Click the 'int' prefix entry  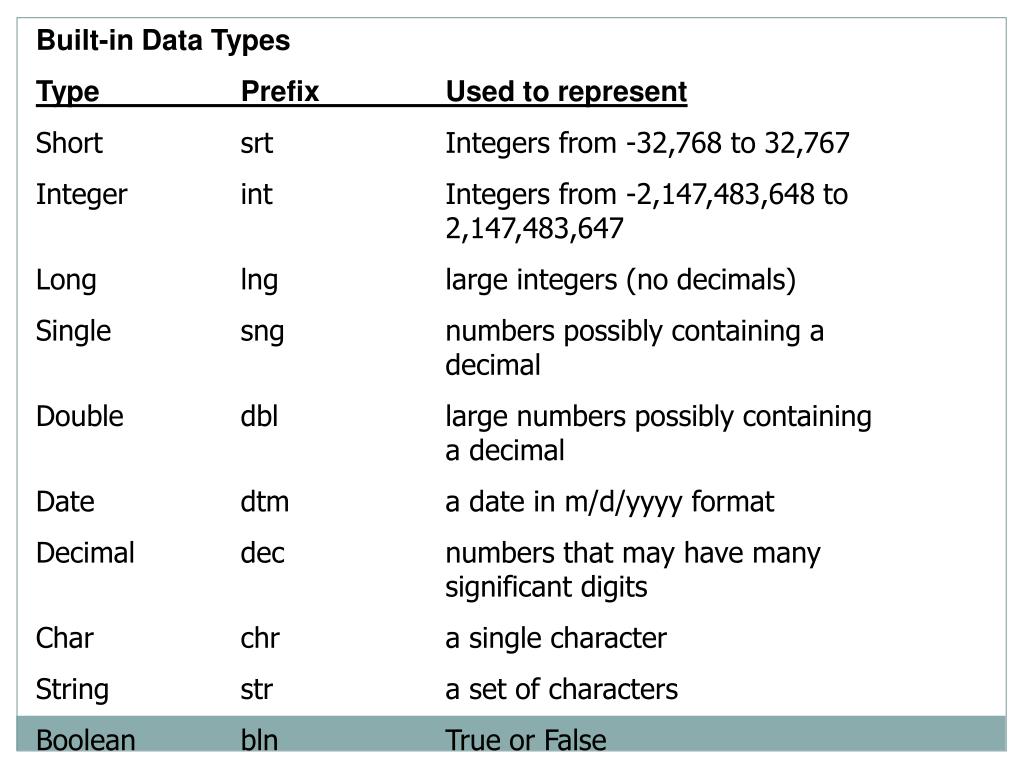[x=257, y=195]
